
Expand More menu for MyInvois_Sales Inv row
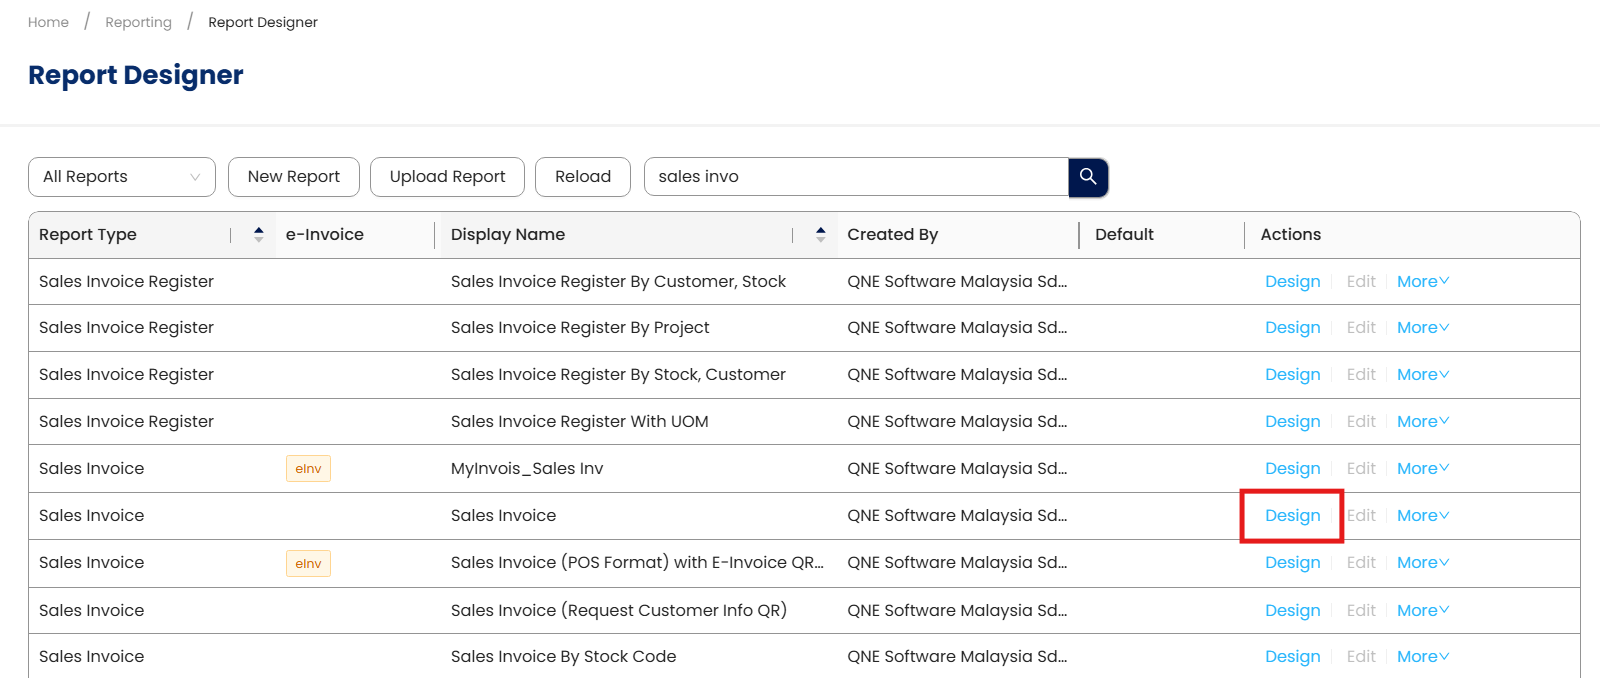pyautogui.click(x=1422, y=469)
